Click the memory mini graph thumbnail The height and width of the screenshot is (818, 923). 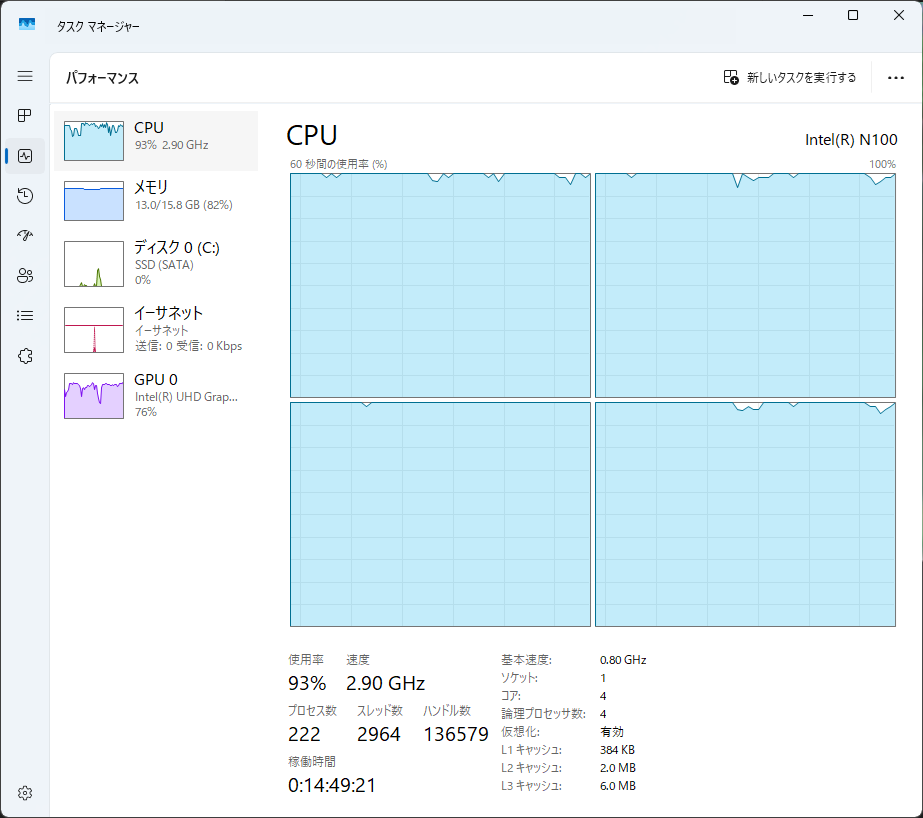click(94, 201)
